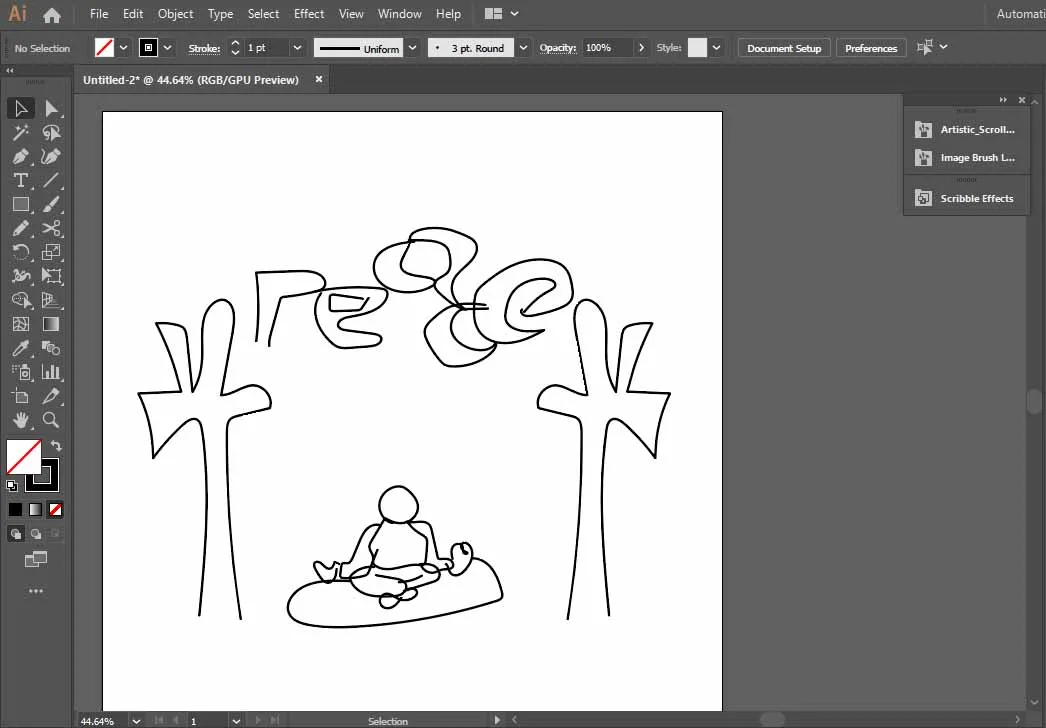1046x728 pixels.
Task: Click the fill color swatch in toolbar
Action: click(x=23, y=457)
